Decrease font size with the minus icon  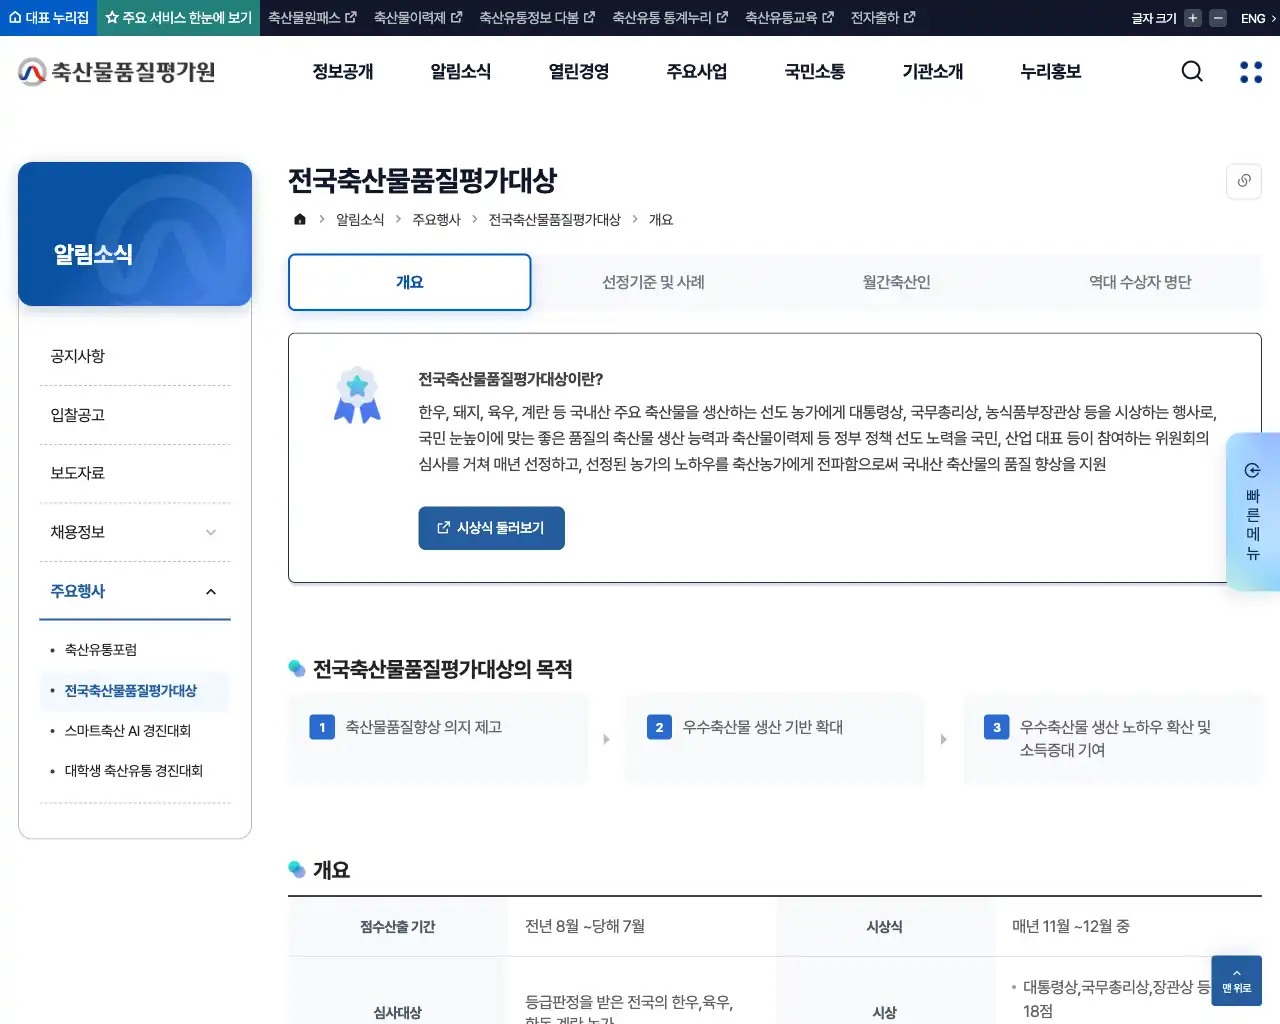(x=1217, y=17)
